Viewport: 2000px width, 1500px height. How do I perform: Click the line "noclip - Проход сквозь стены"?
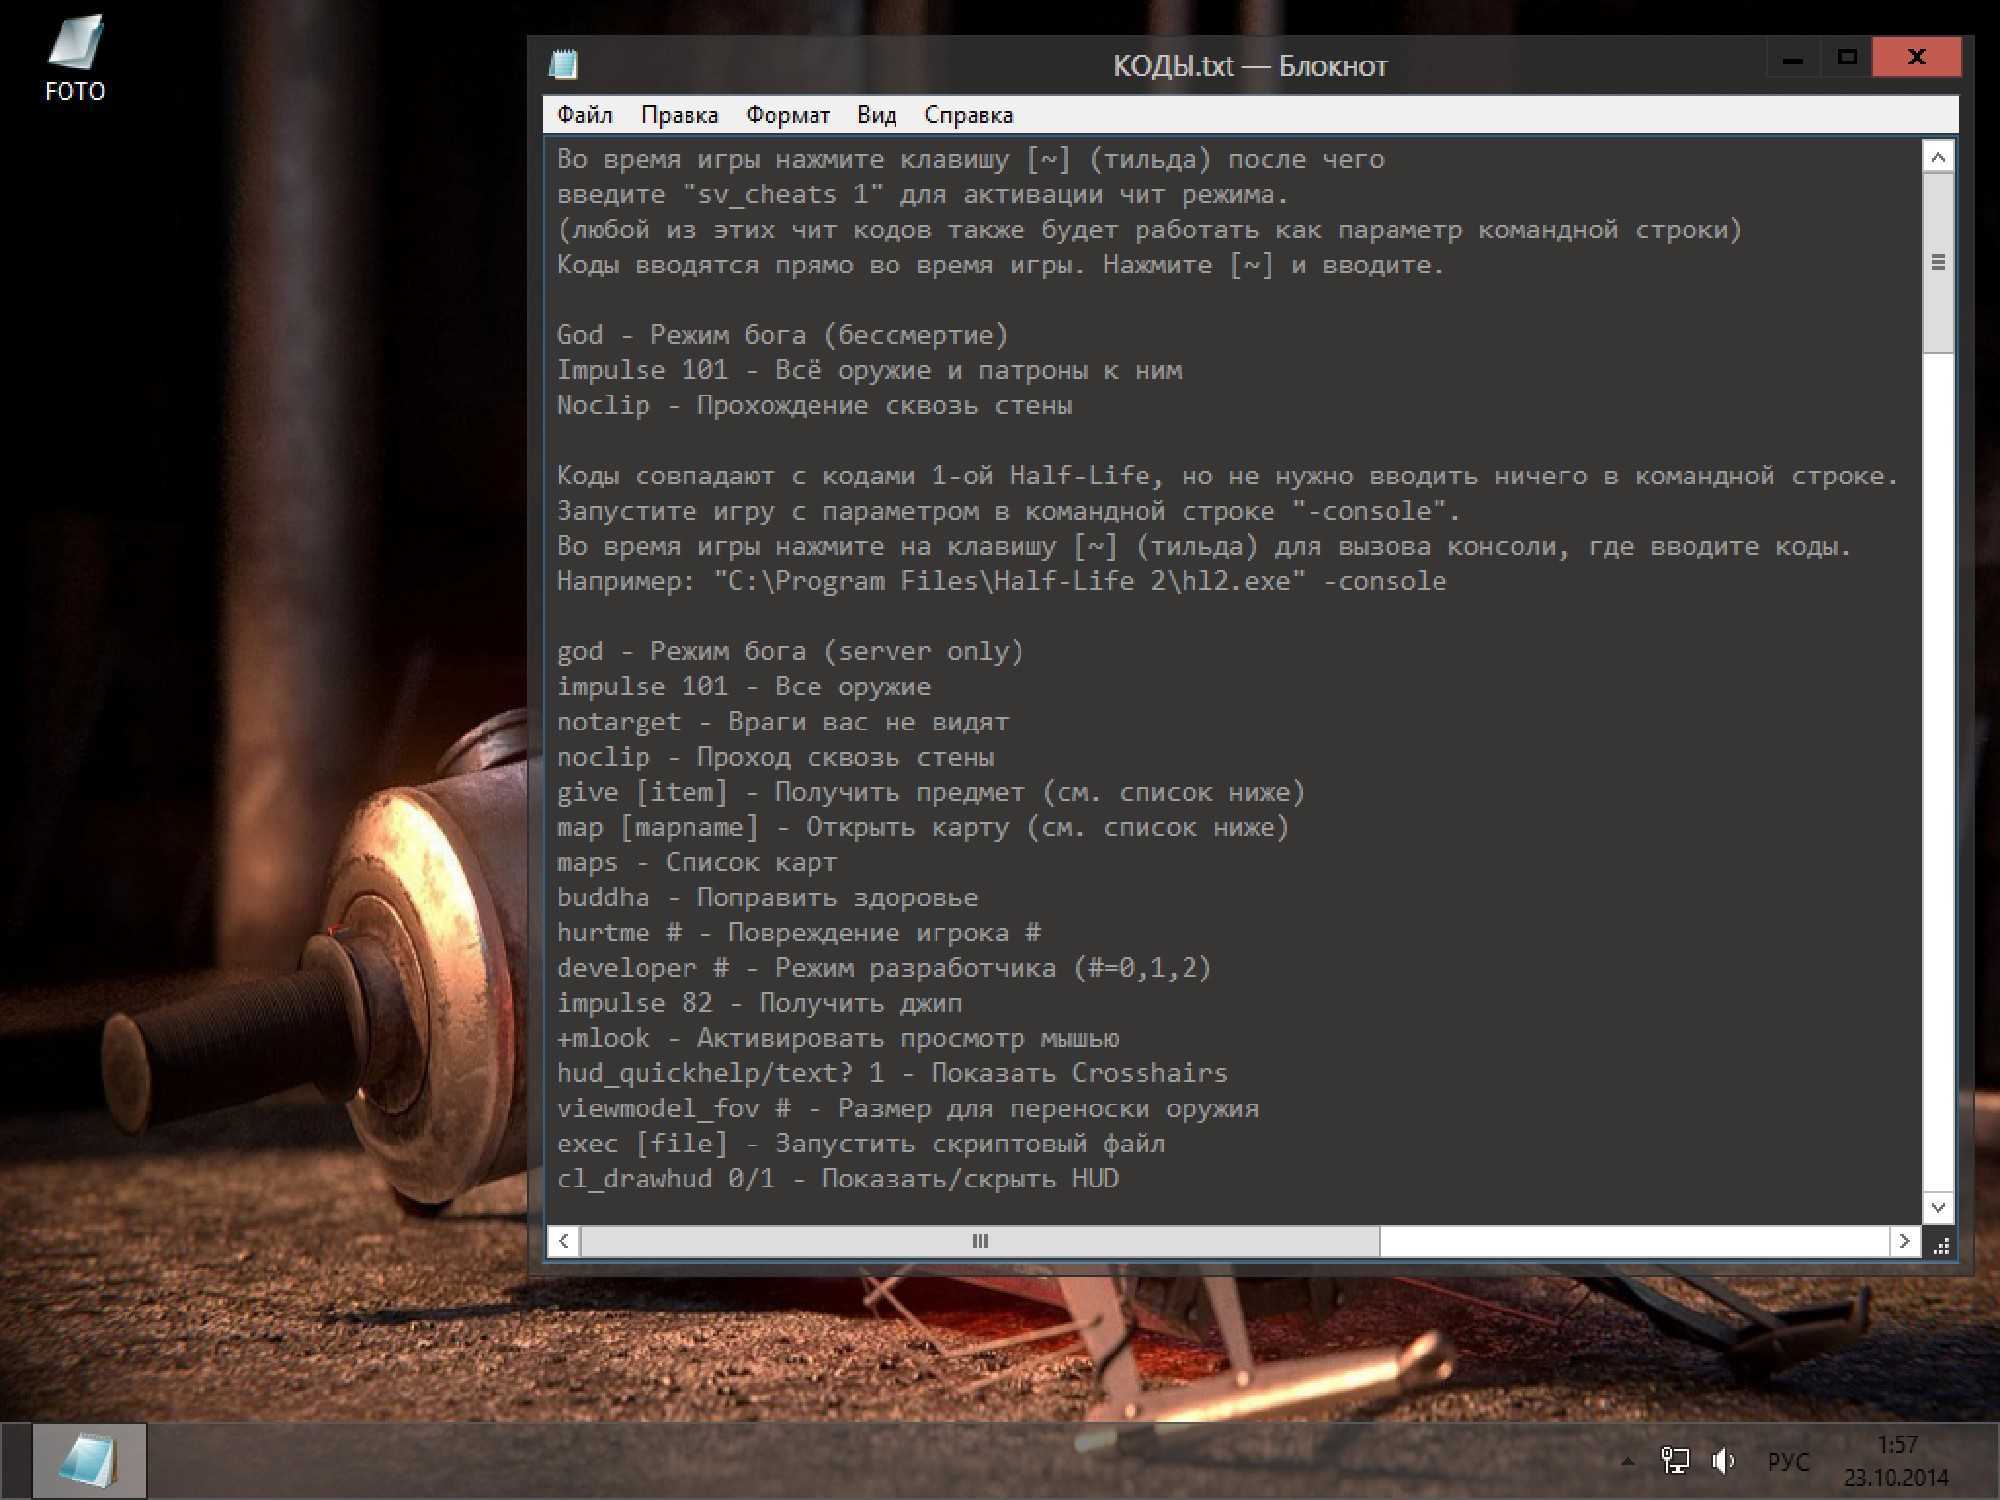(775, 757)
